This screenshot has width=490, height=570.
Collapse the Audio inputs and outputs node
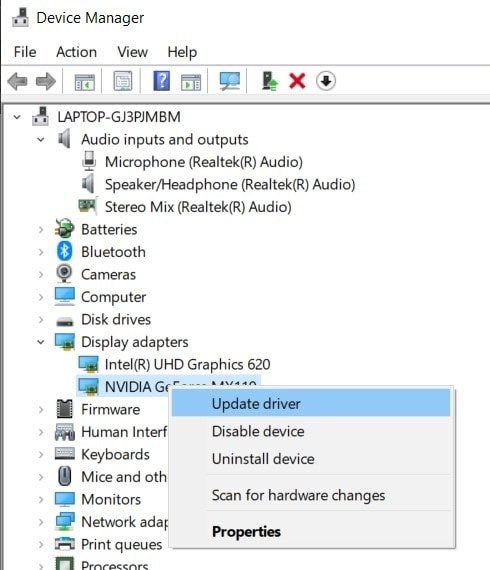41,140
